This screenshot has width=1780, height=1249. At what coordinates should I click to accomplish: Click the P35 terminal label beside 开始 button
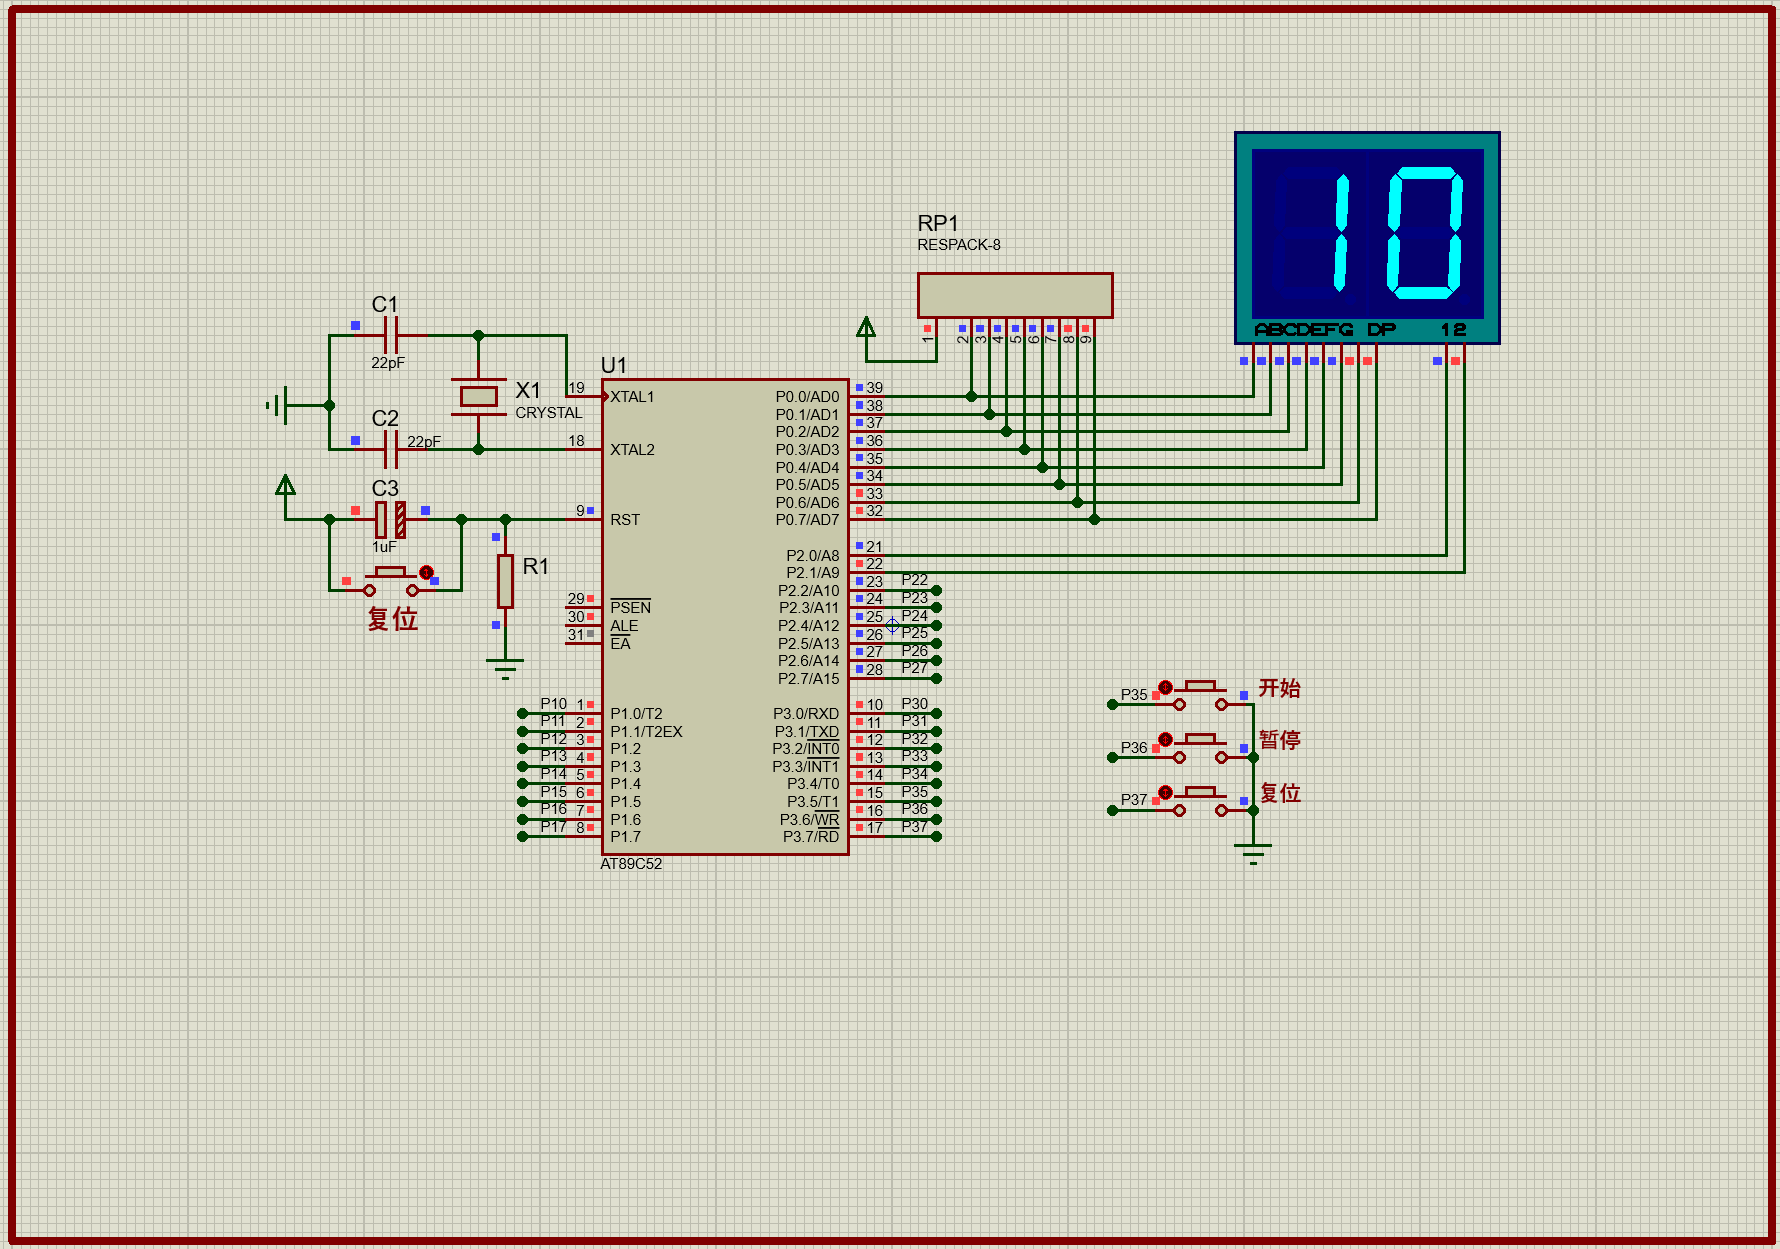(x=1134, y=695)
